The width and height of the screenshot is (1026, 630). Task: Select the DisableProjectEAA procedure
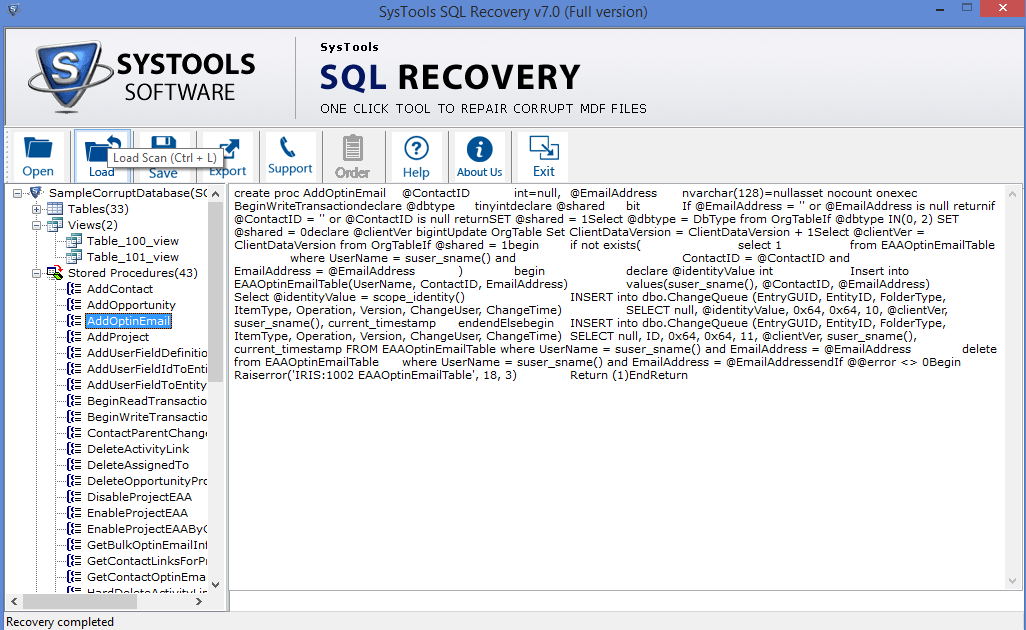139,497
